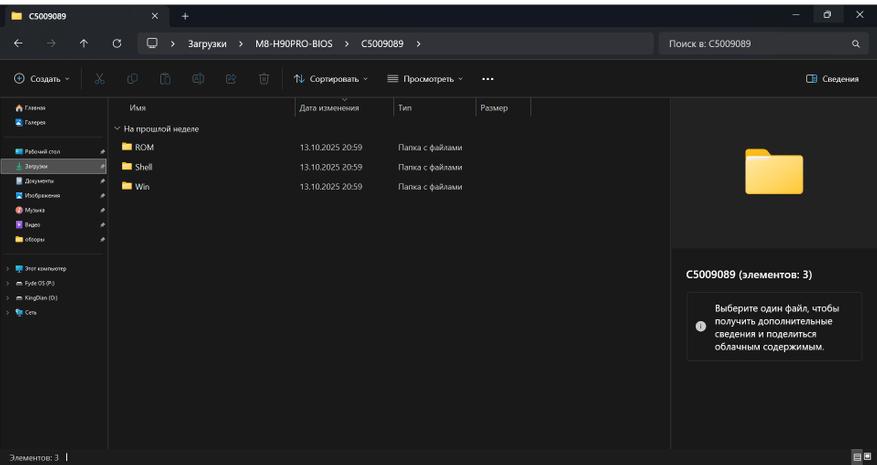Click the Copy icon in the toolbar
Viewport: 877px width, 465px height.
133,79
